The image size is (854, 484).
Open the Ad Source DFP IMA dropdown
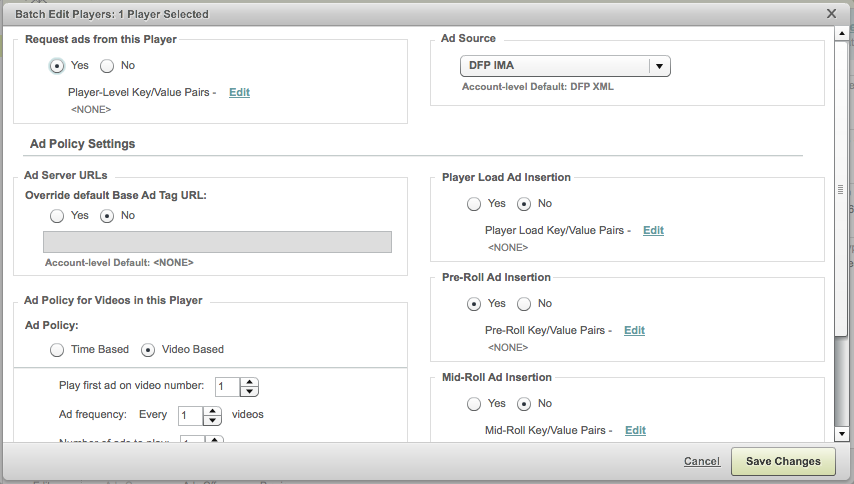point(565,66)
